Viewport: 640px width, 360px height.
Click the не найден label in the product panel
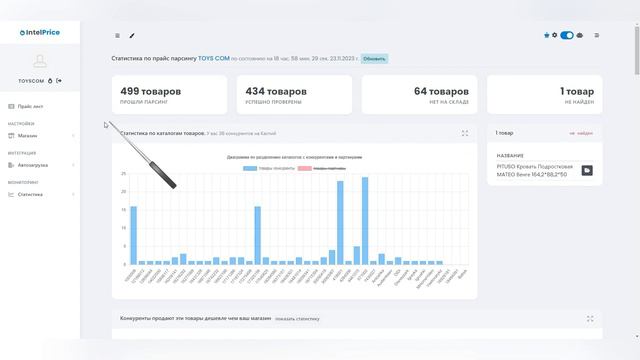point(581,133)
